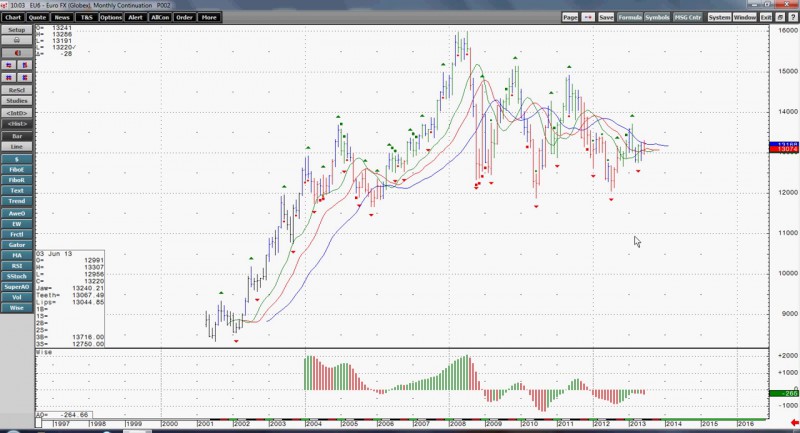The height and width of the screenshot is (433, 800).
Task: Select the Trend line tool
Action: pos(17,201)
